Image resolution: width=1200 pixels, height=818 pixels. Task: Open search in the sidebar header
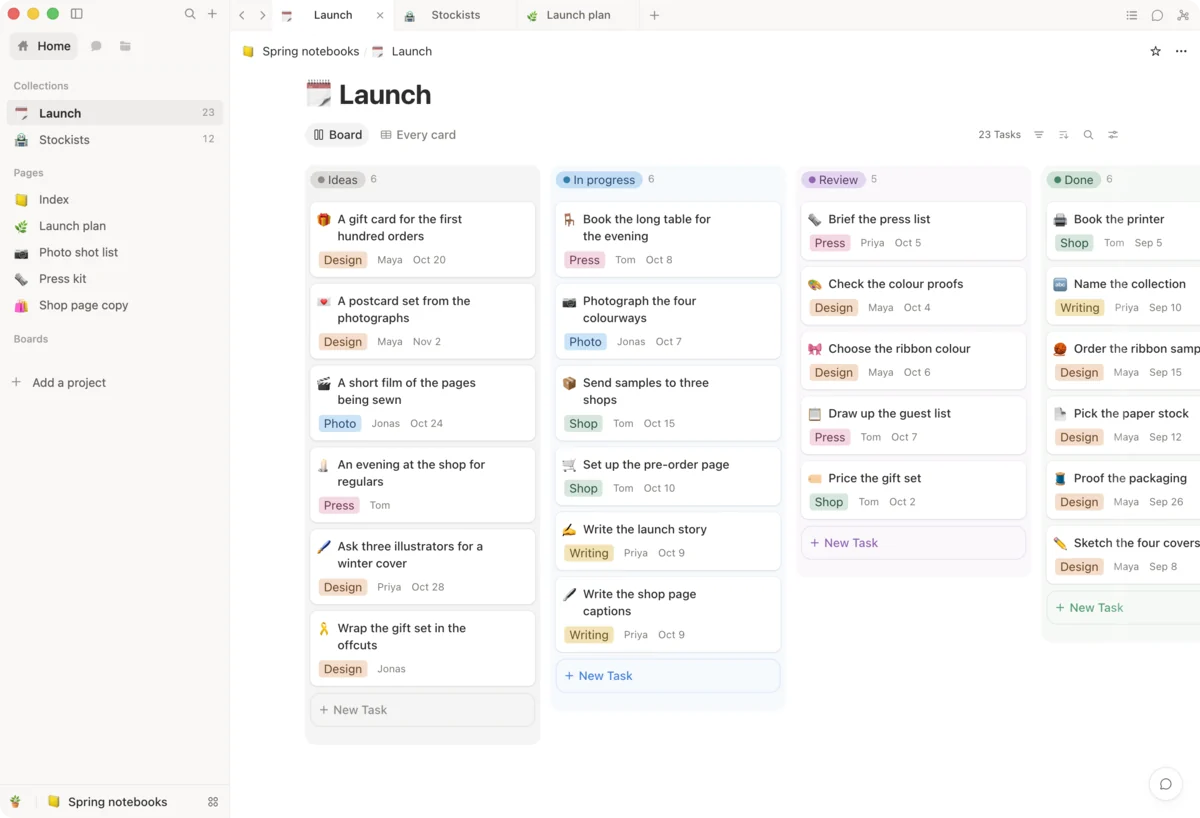190,14
